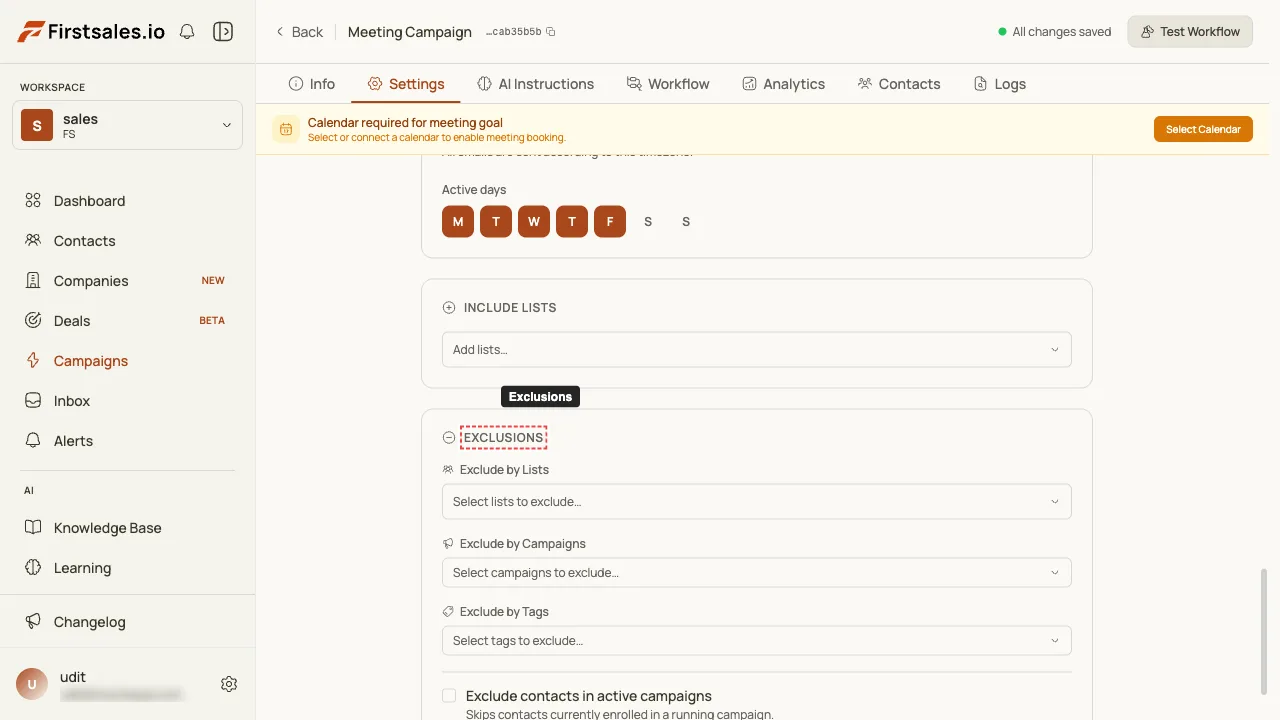Click the Contacts people icon in sidebar
The height and width of the screenshot is (720, 1280).
[33, 241]
